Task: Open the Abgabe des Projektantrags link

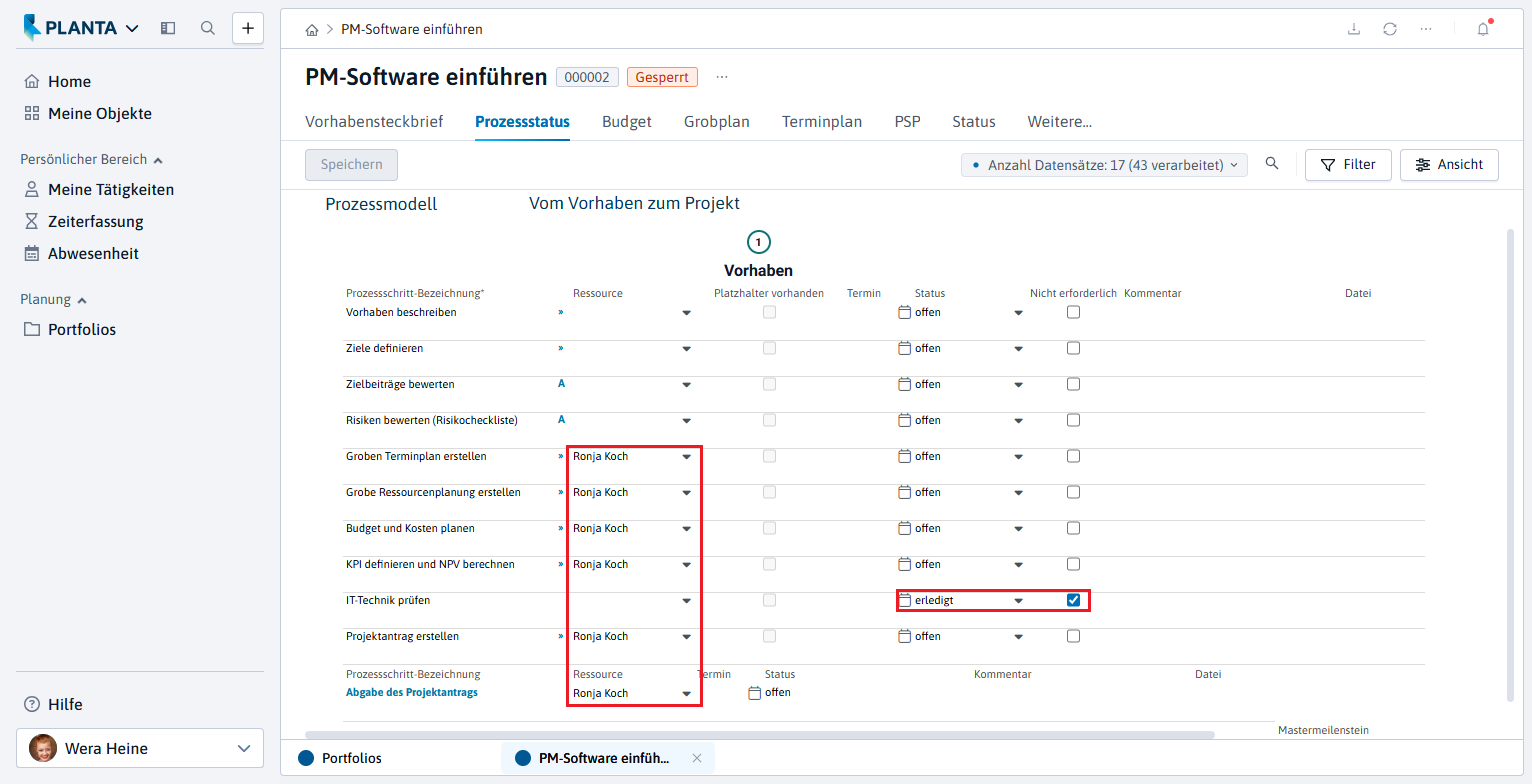Action: [412, 692]
